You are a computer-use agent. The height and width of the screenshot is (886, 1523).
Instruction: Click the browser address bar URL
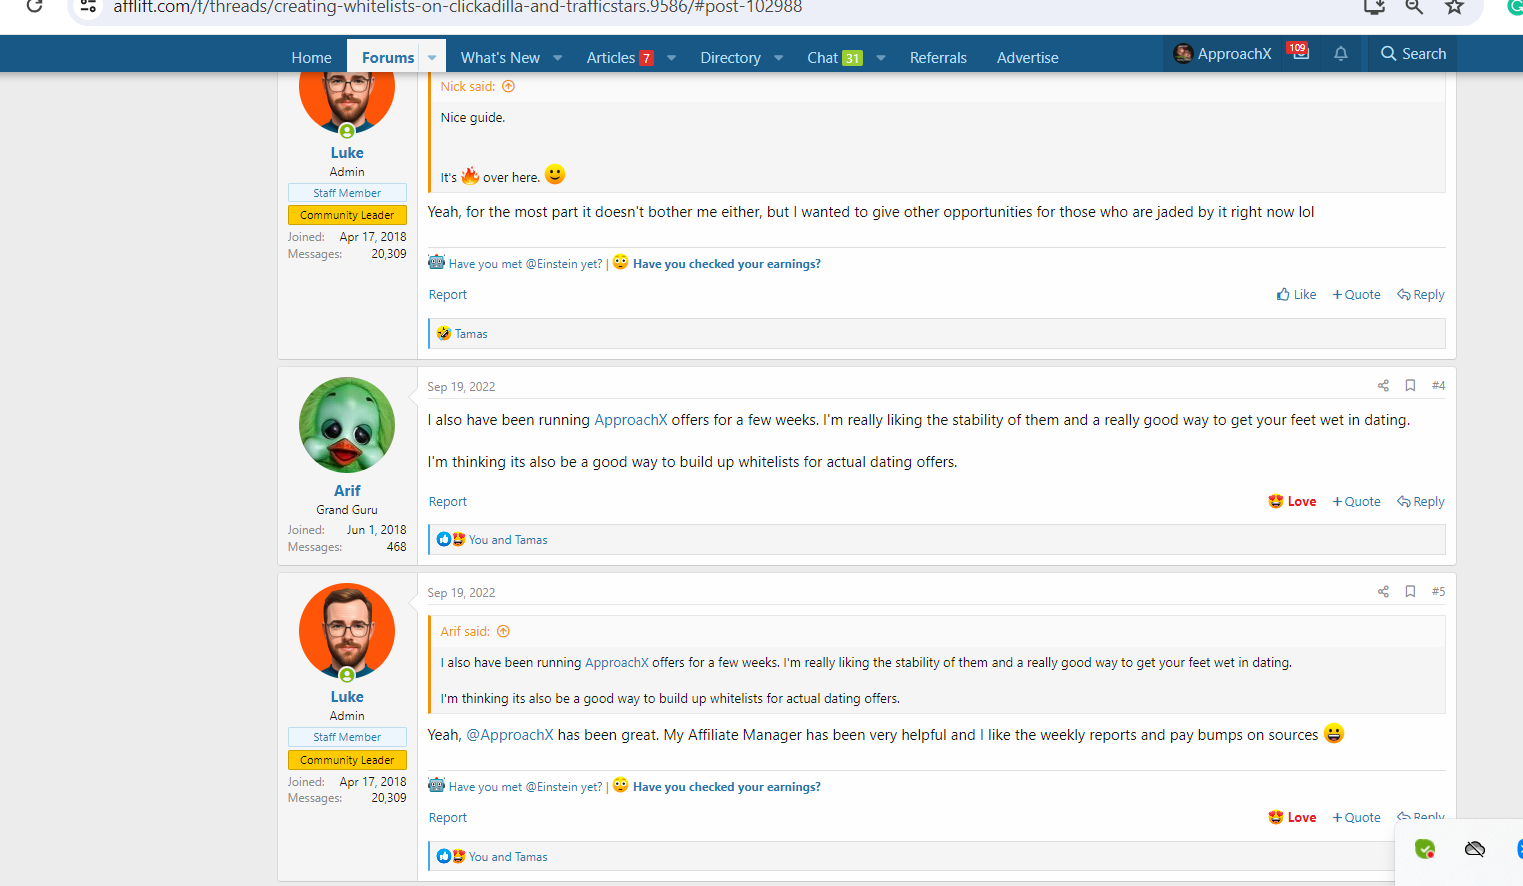457,7
